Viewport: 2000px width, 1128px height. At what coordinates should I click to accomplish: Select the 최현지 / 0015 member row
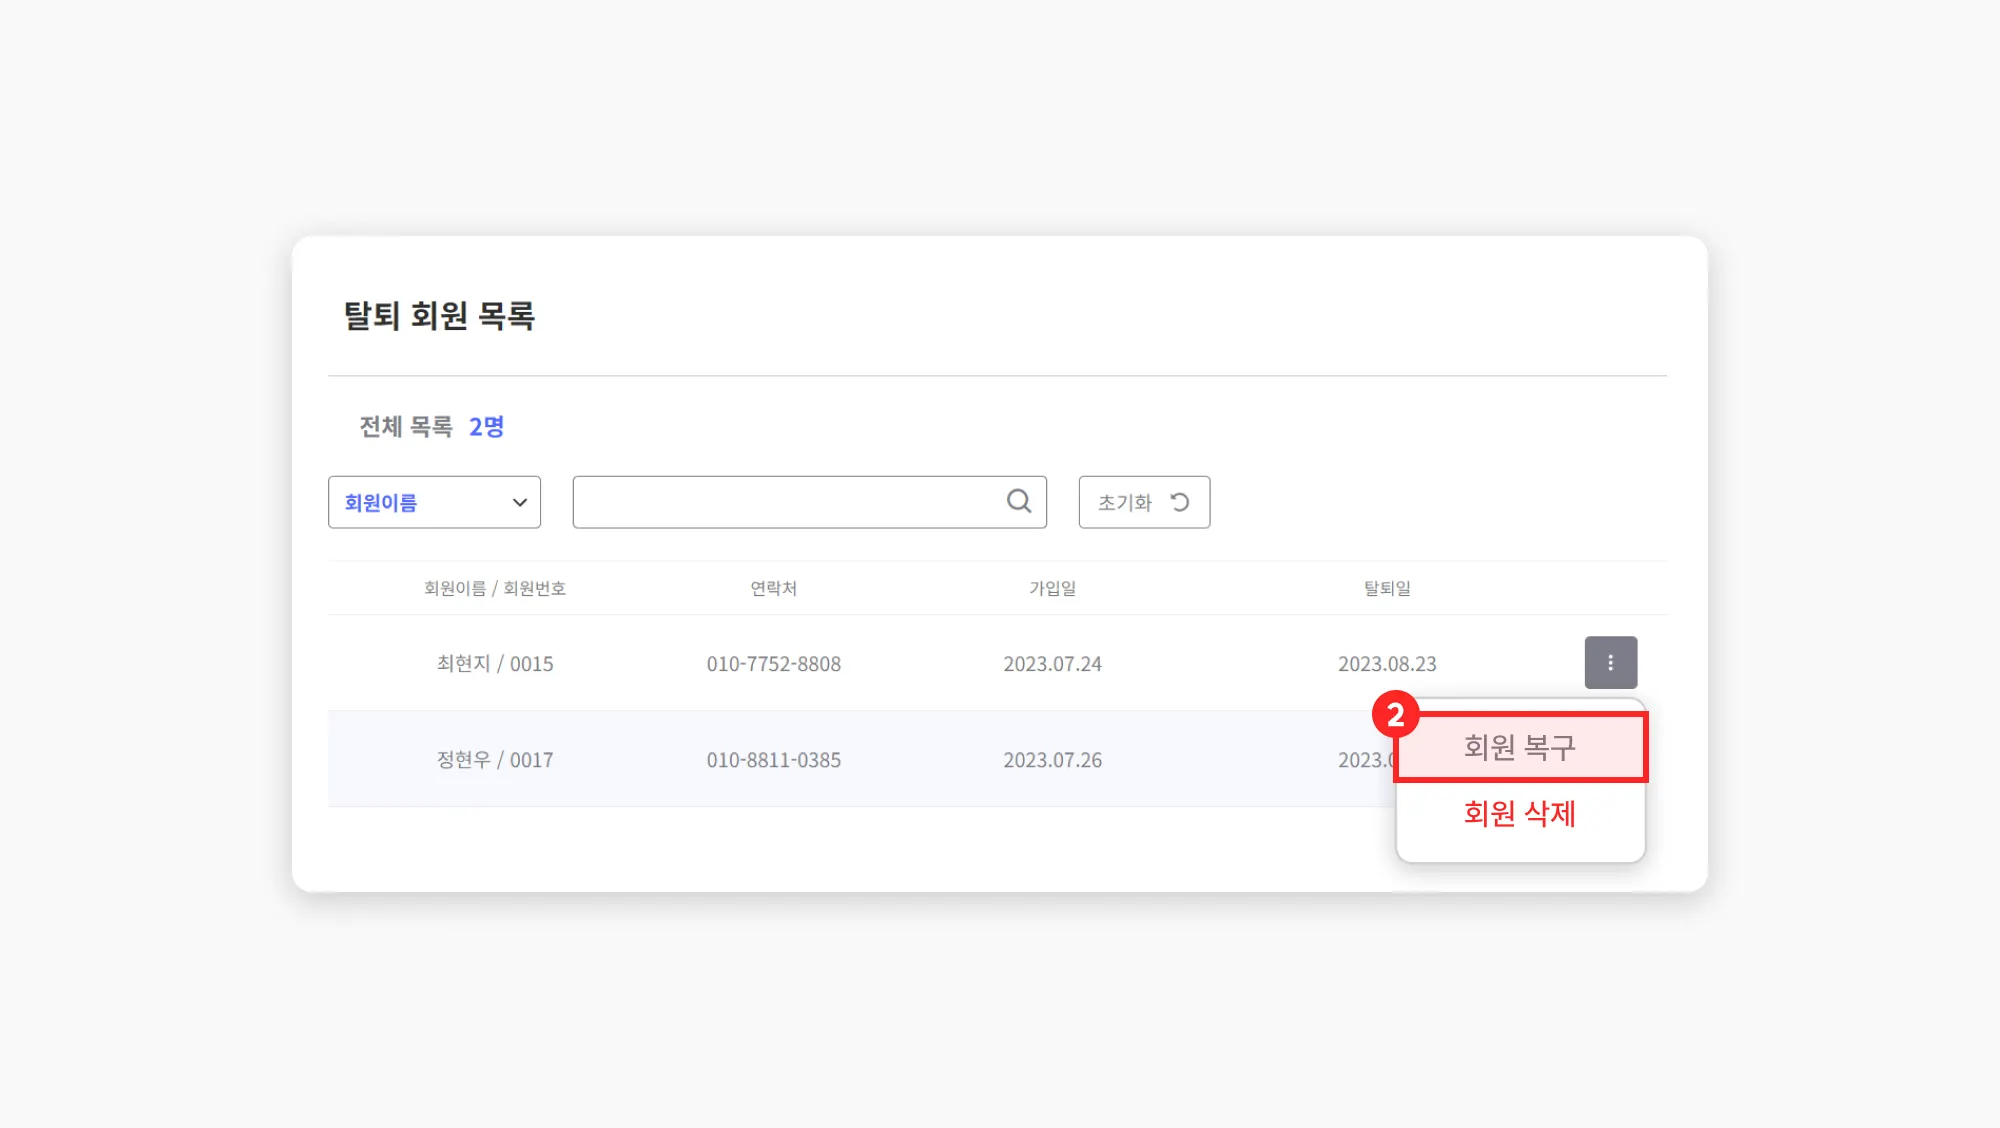pyautogui.click(x=494, y=664)
